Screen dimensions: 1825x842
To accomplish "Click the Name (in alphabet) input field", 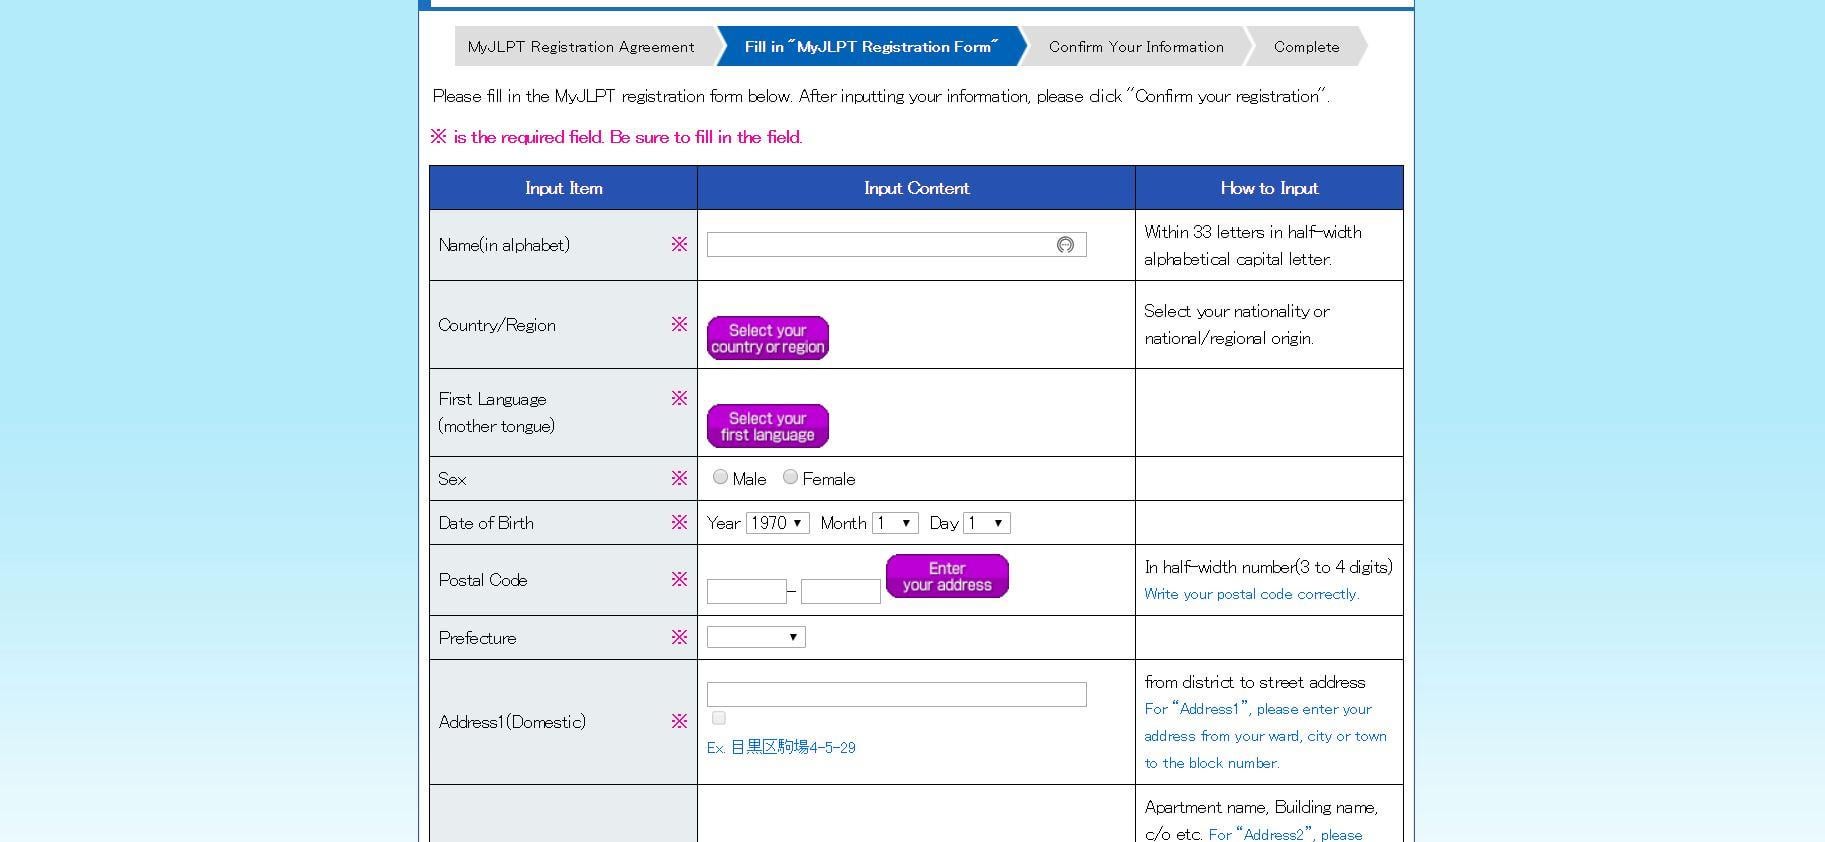I will tap(896, 245).
